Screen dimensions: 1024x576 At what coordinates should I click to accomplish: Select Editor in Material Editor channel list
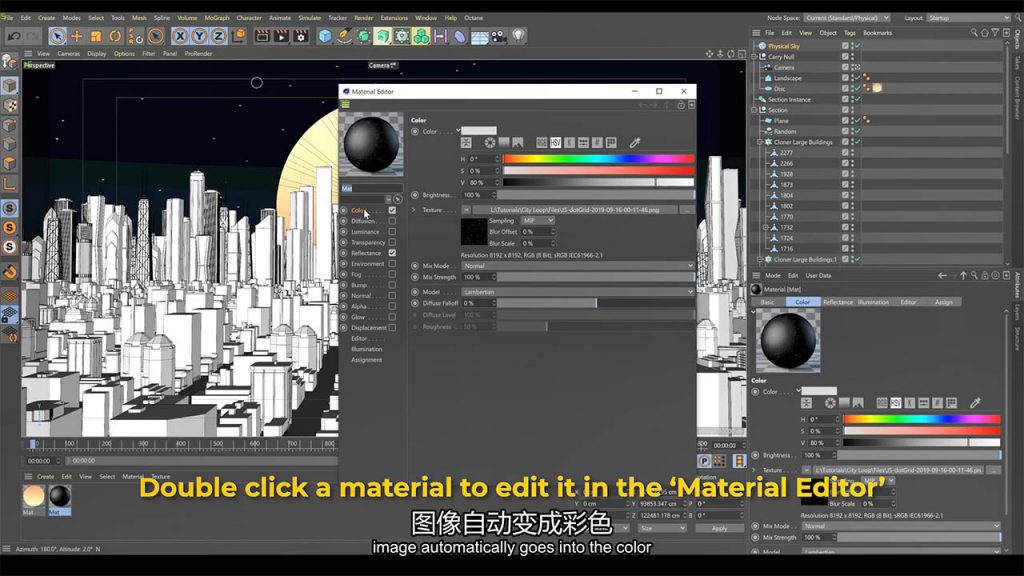359,338
